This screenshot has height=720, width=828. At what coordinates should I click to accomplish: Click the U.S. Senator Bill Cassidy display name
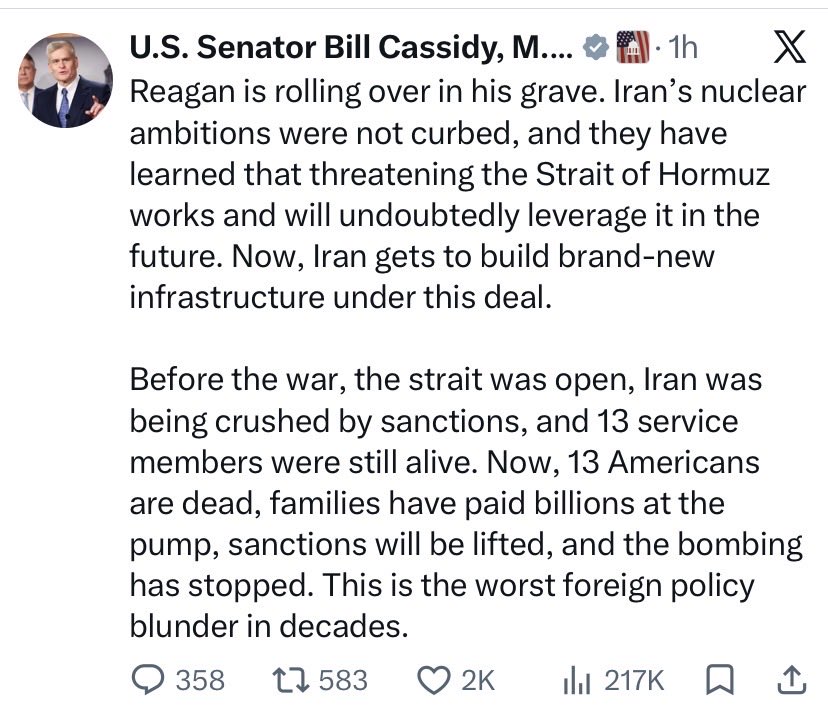351,48
